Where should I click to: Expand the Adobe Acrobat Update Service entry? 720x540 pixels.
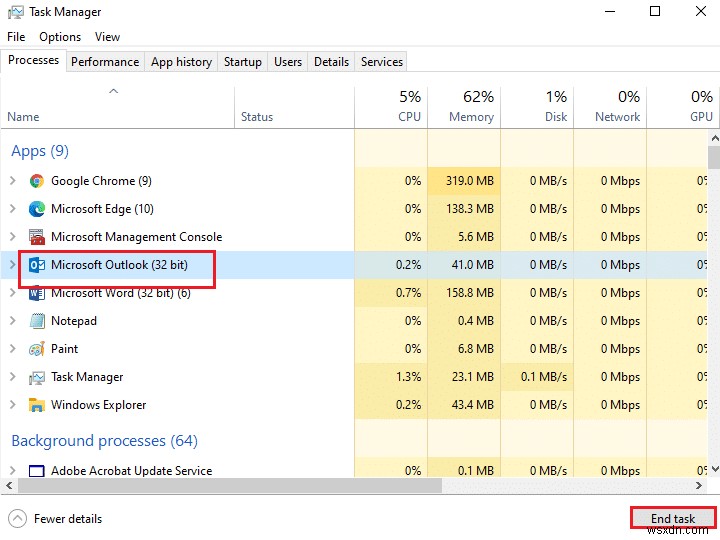(13, 471)
